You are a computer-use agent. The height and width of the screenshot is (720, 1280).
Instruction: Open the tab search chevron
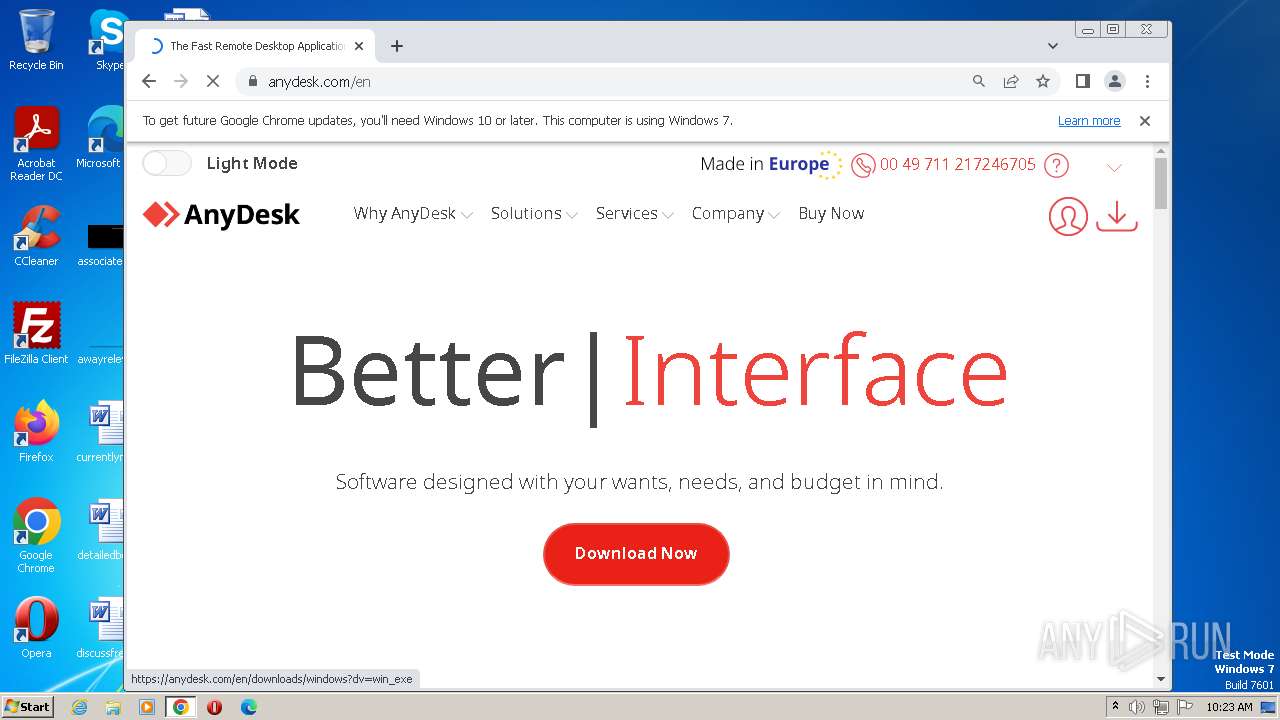tap(1053, 46)
